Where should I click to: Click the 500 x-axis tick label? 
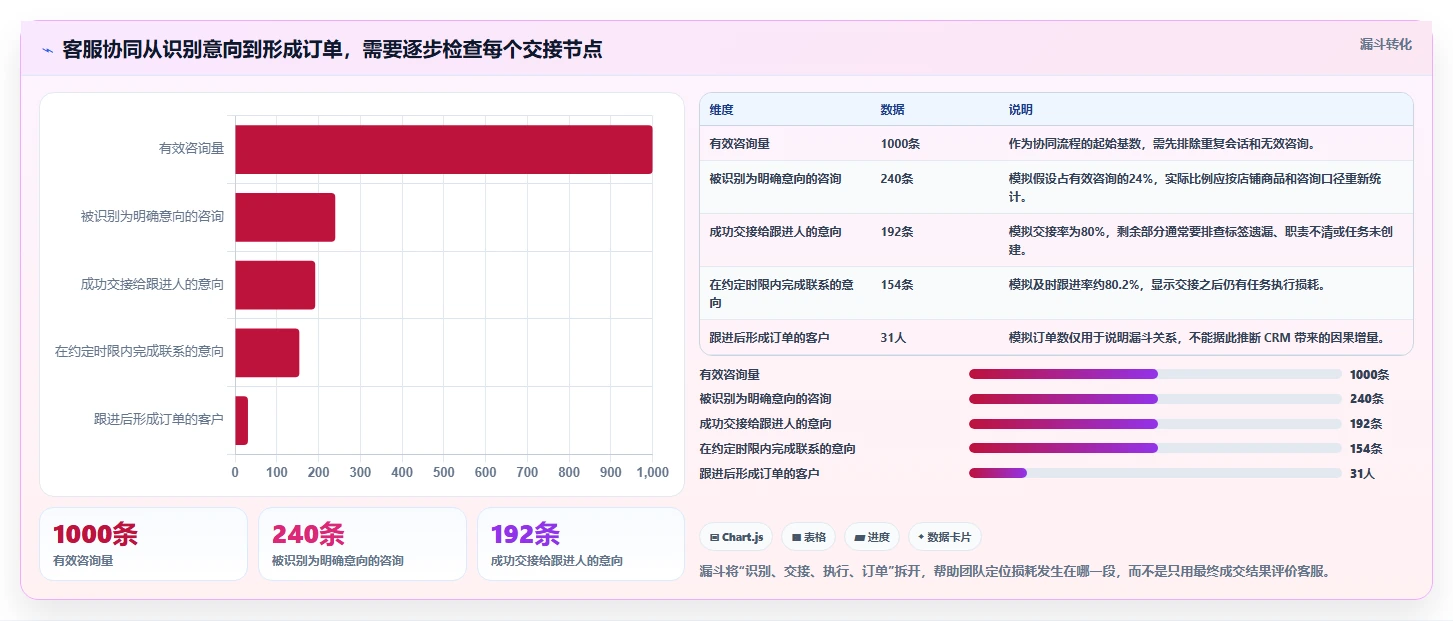pos(444,473)
